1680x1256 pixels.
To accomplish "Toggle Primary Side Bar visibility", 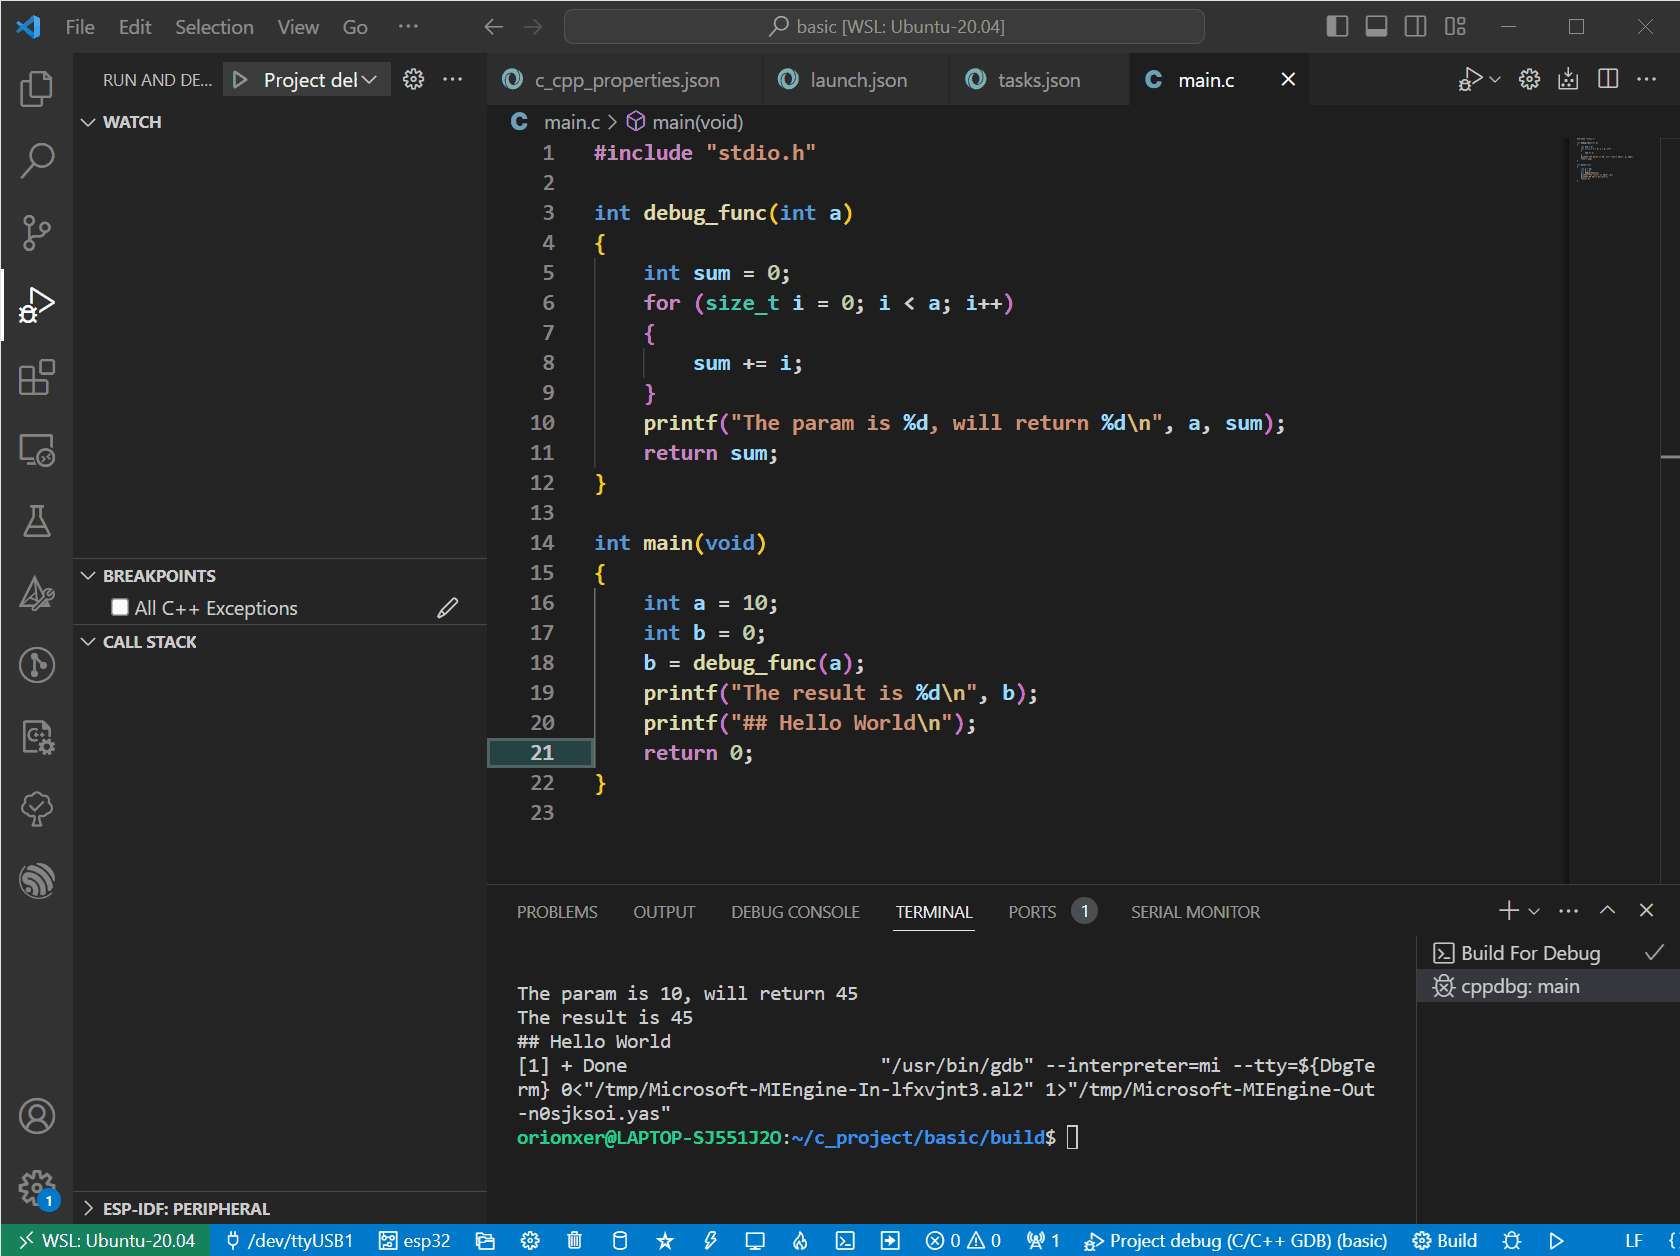I will [x=1337, y=26].
